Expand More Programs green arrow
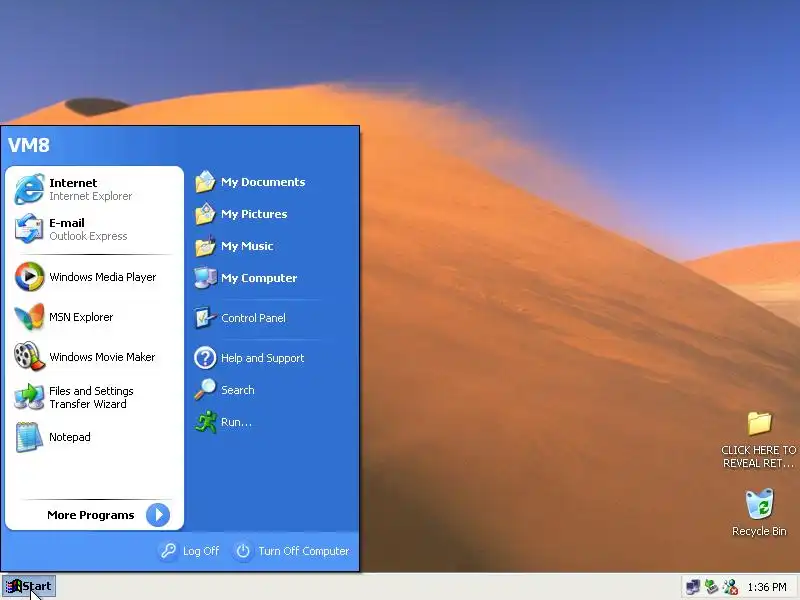Screen dimensions: 800x600 point(158,515)
